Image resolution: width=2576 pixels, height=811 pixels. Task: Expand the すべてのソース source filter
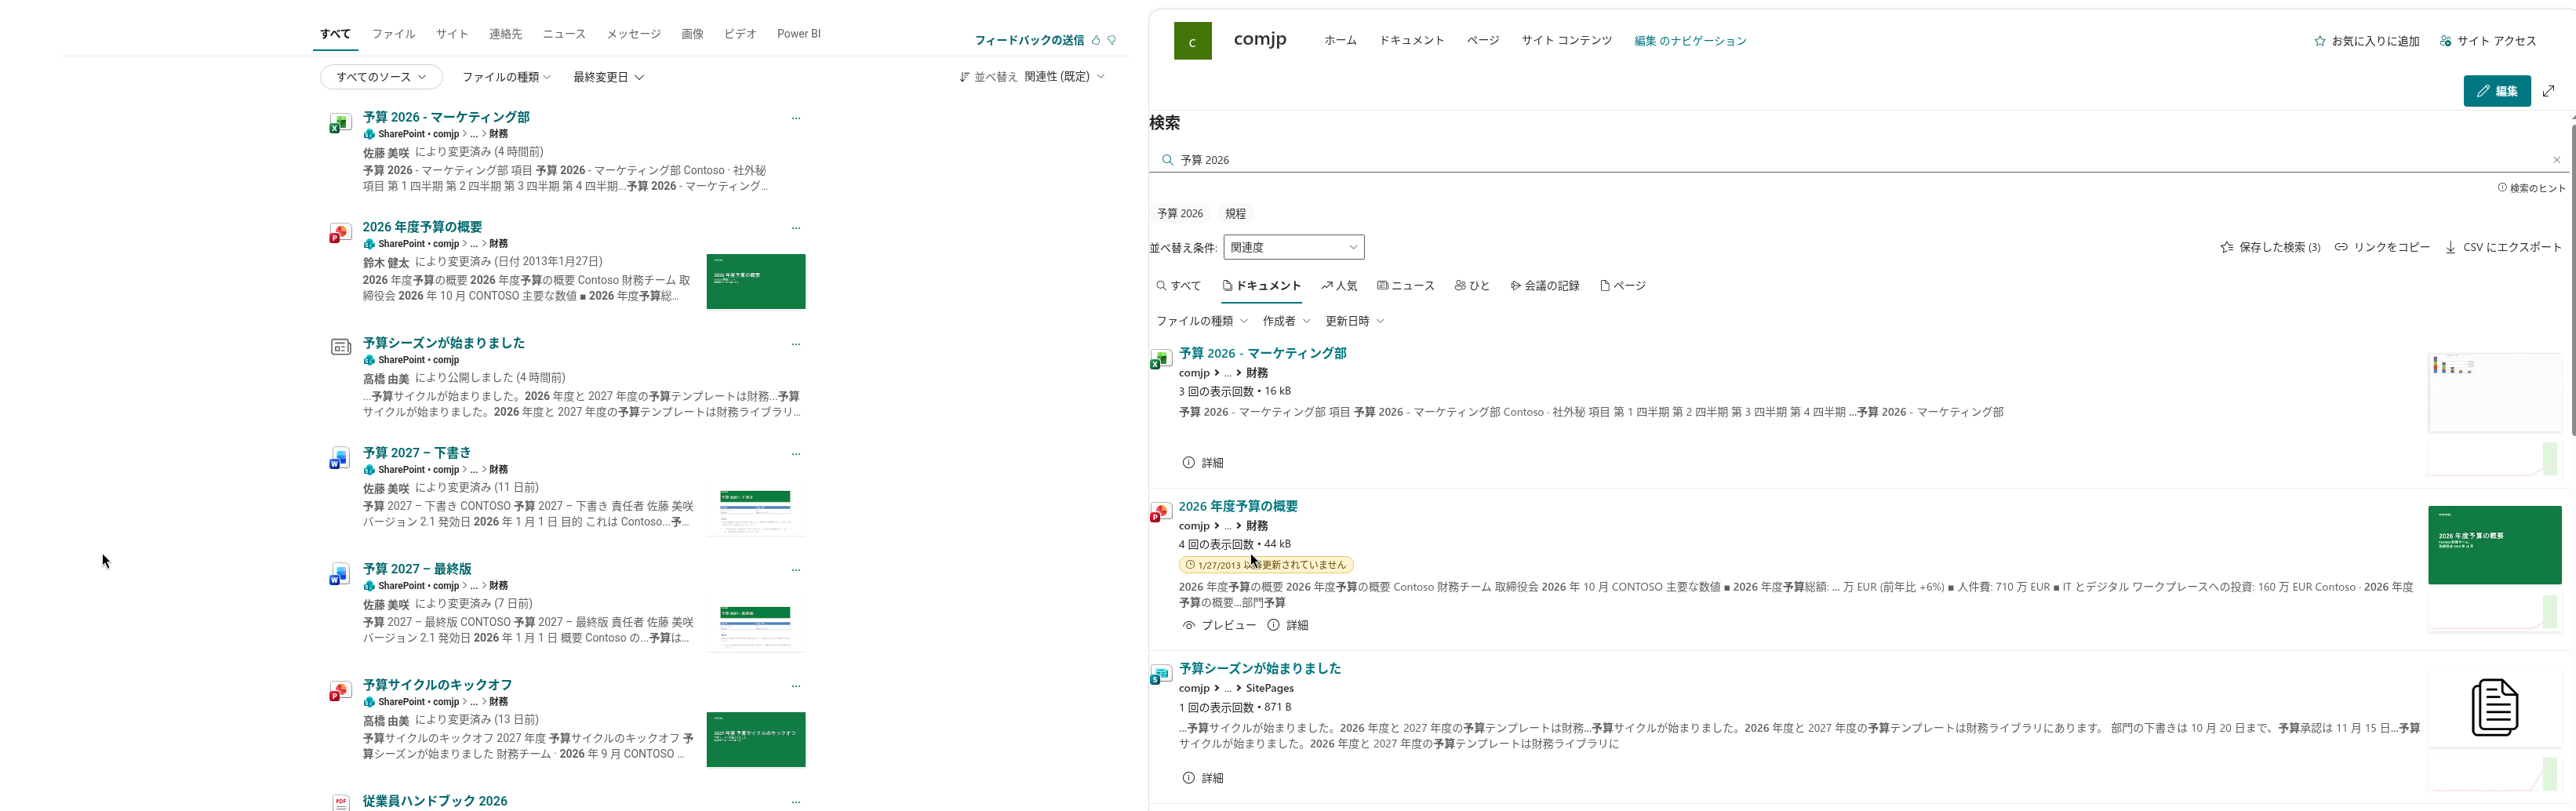(381, 77)
